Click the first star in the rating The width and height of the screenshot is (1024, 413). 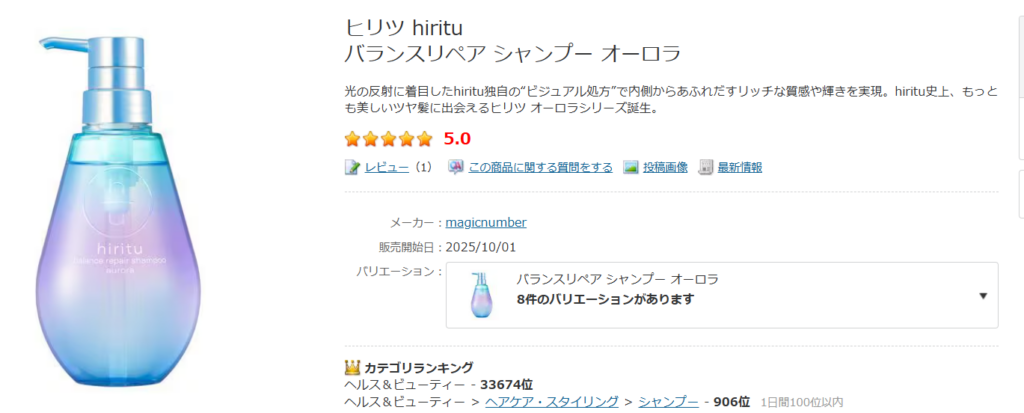point(353,139)
